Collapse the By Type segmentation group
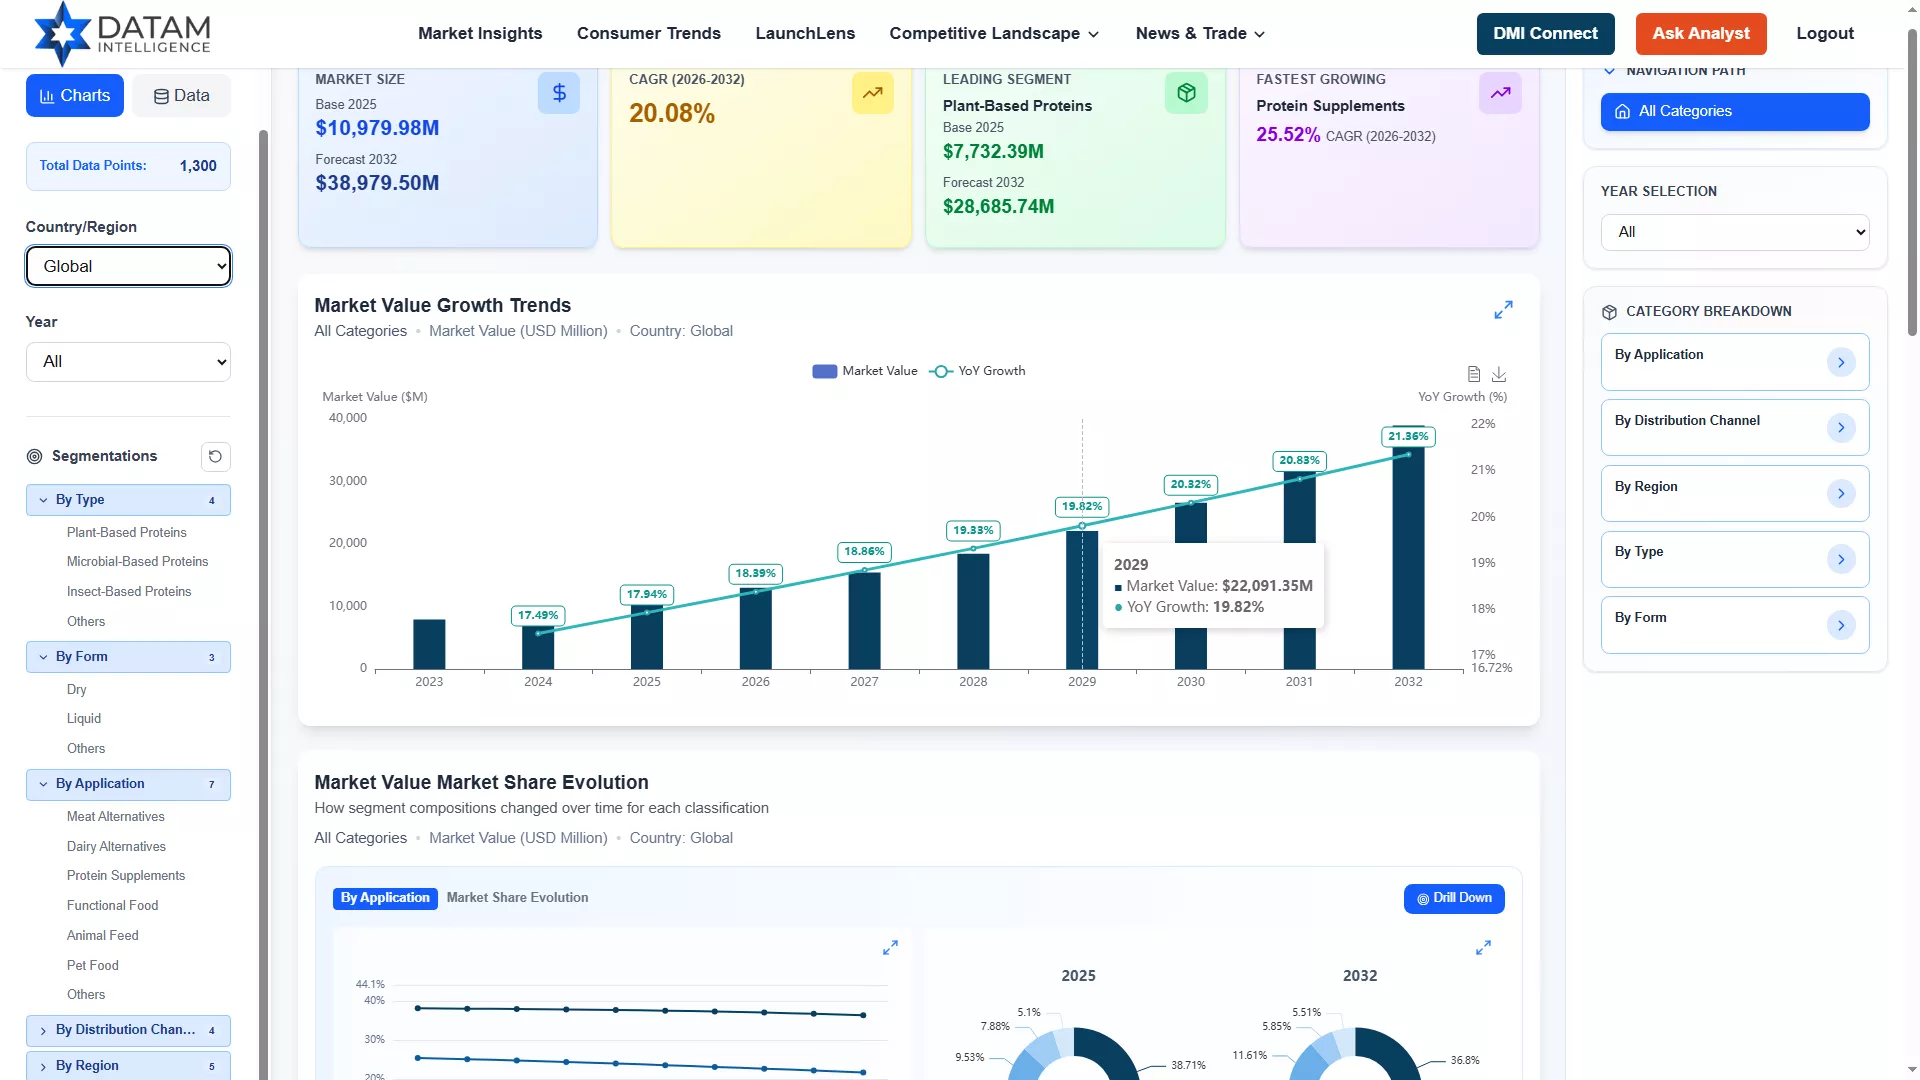This screenshot has width=1920, height=1080. click(128, 500)
